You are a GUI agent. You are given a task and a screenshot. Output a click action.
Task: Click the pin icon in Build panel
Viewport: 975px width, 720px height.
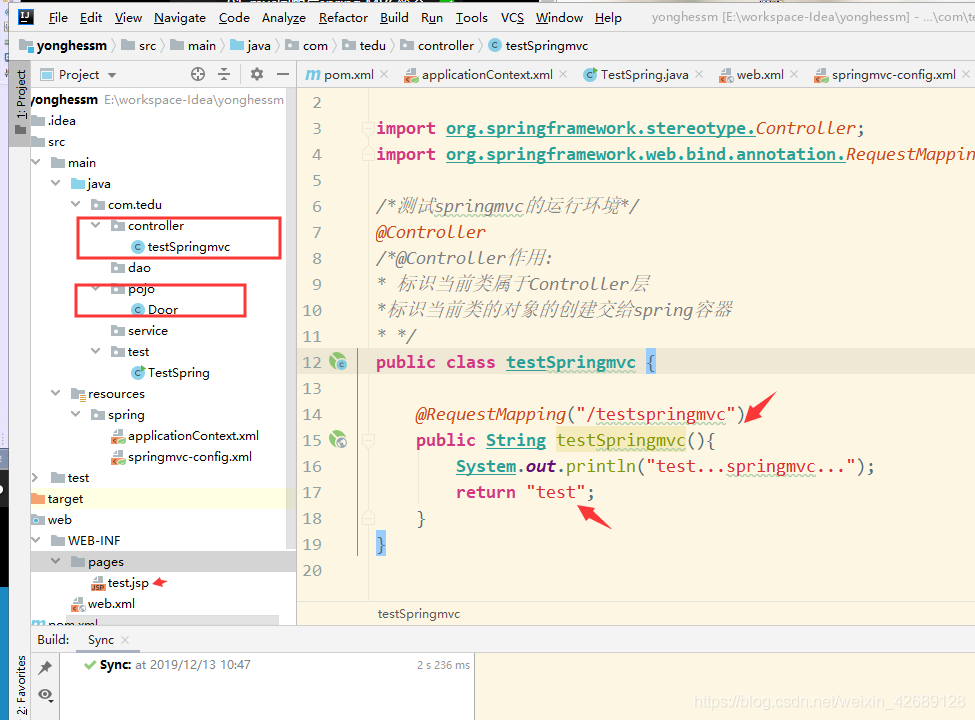(x=45, y=668)
